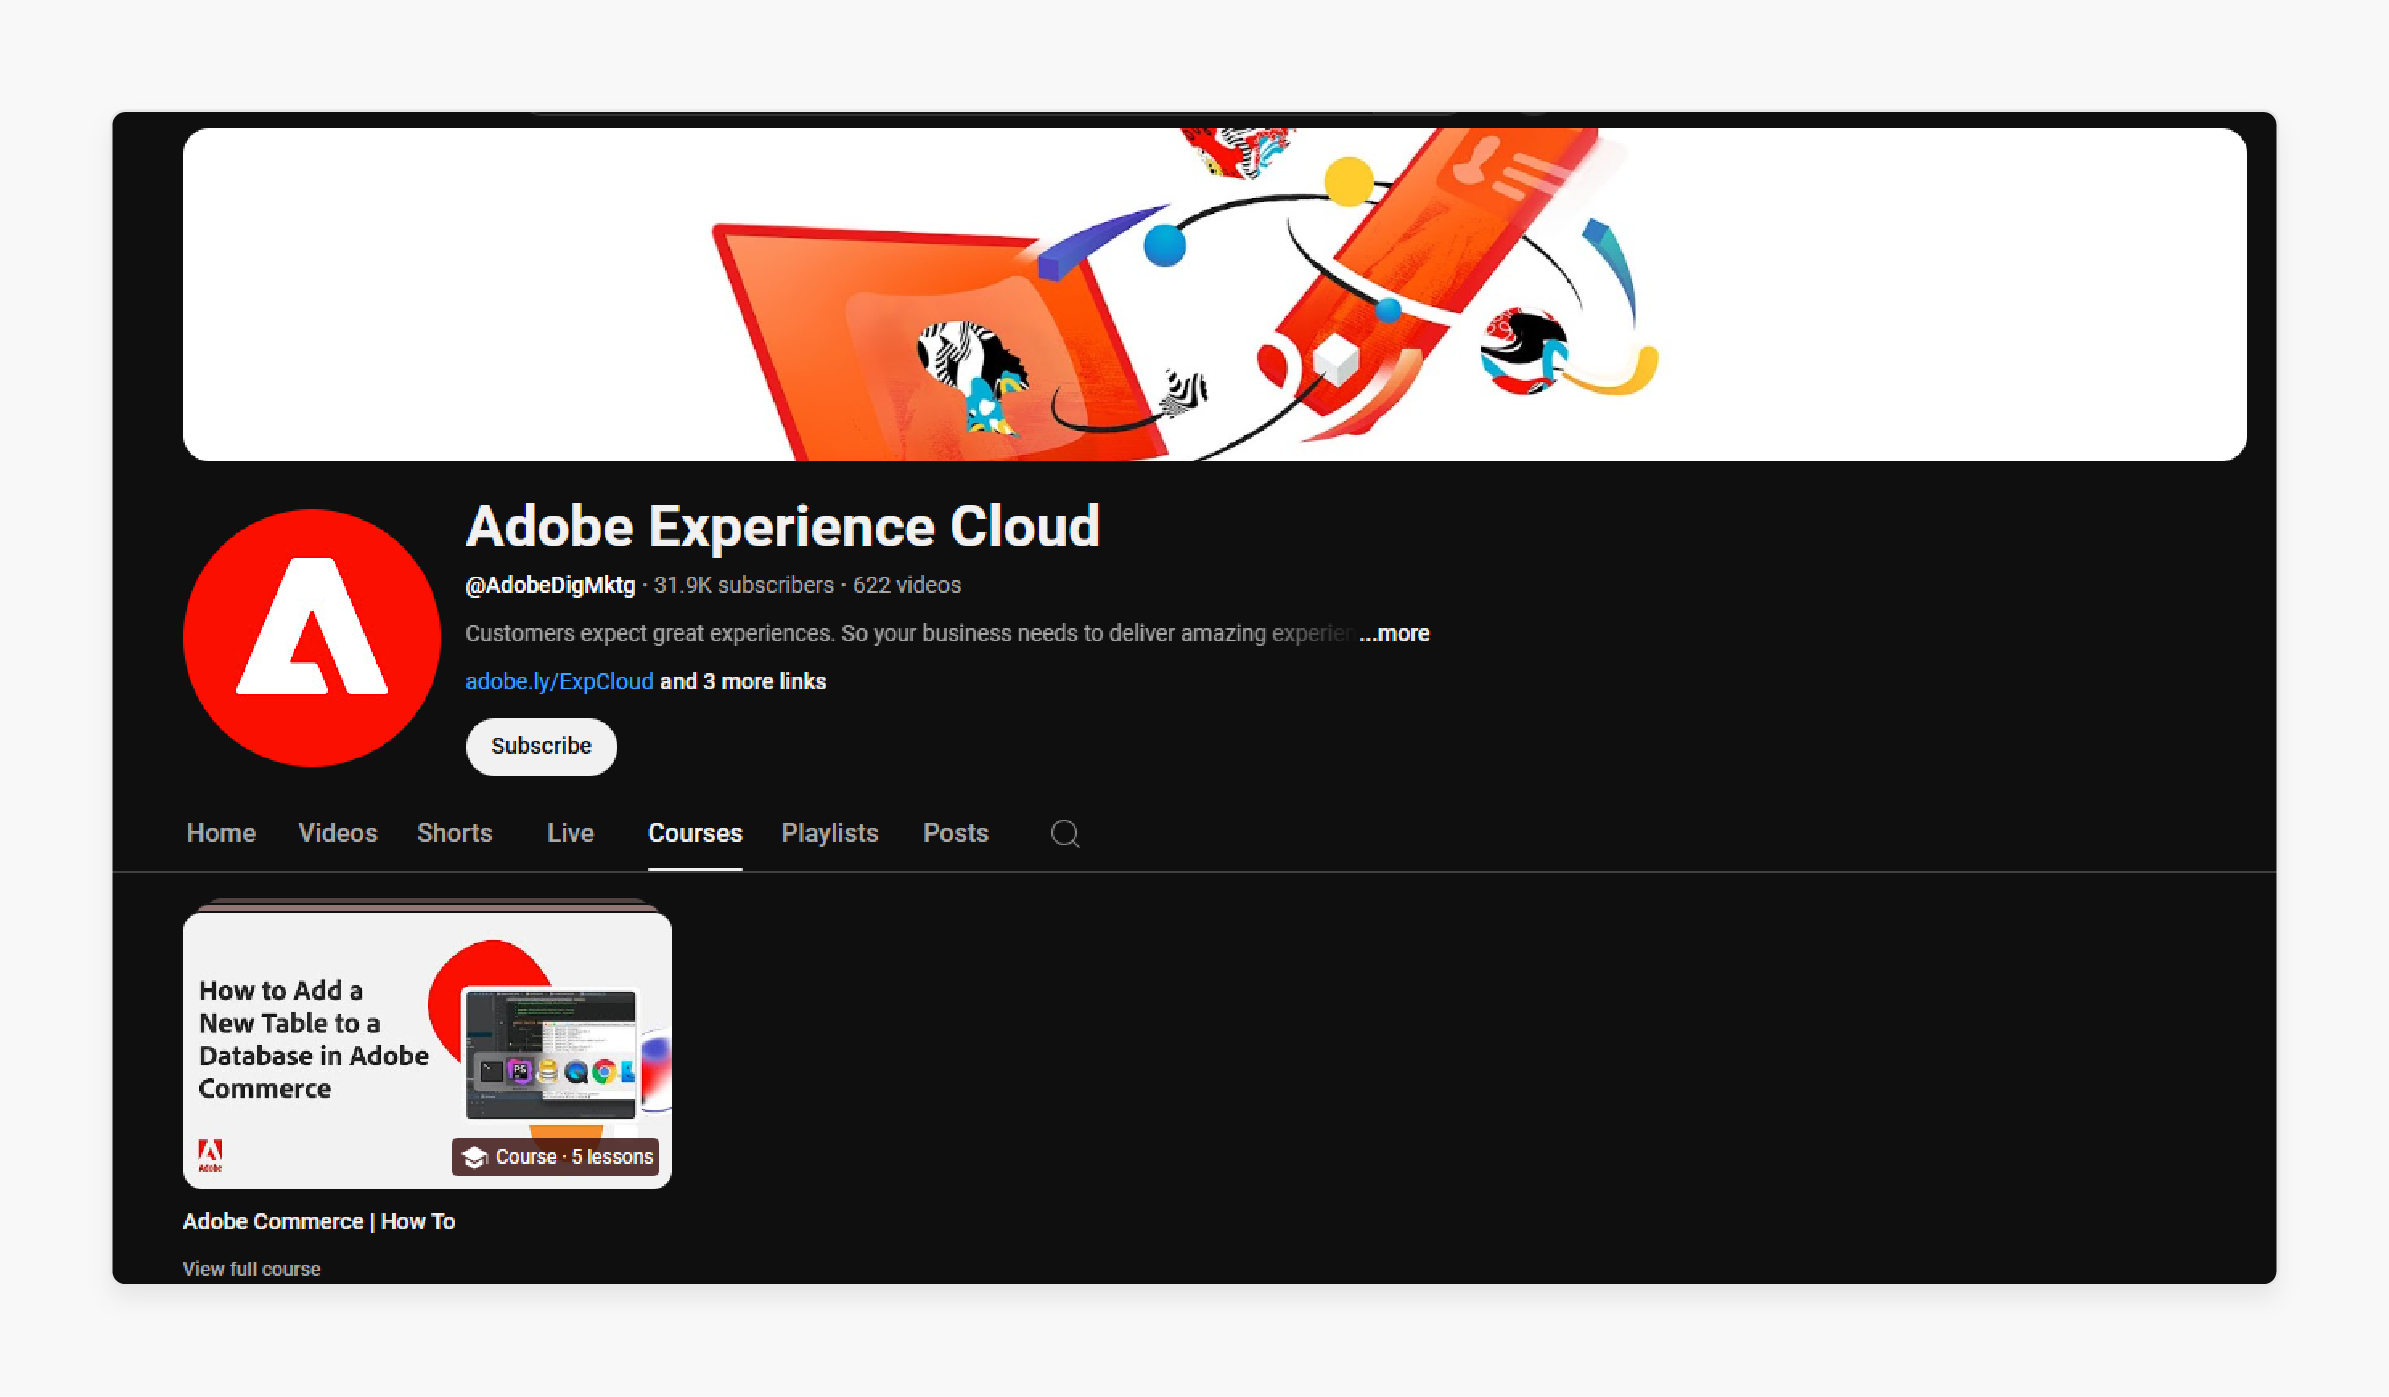Expand the channel description with ...more
Image resolution: width=2389 pixels, height=1397 pixels.
click(1394, 633)
